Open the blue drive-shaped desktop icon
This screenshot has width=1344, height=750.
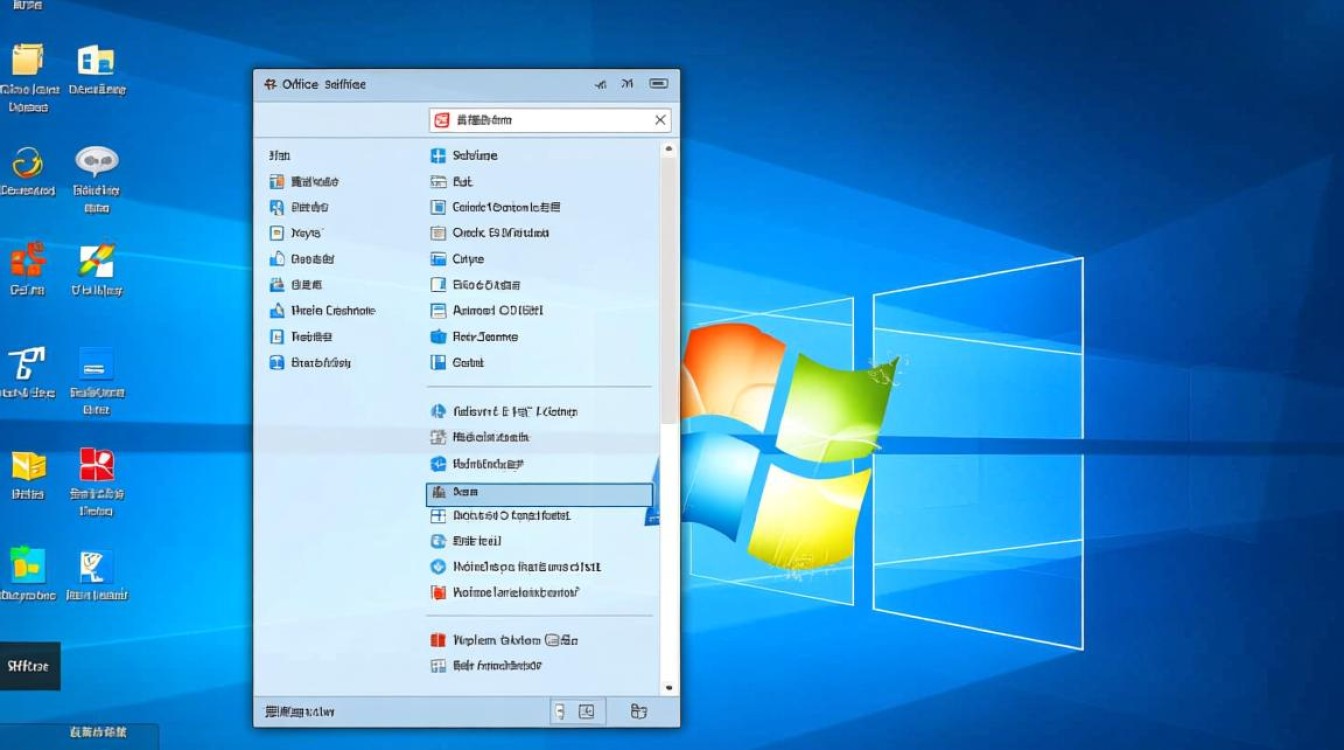point(96,363)
